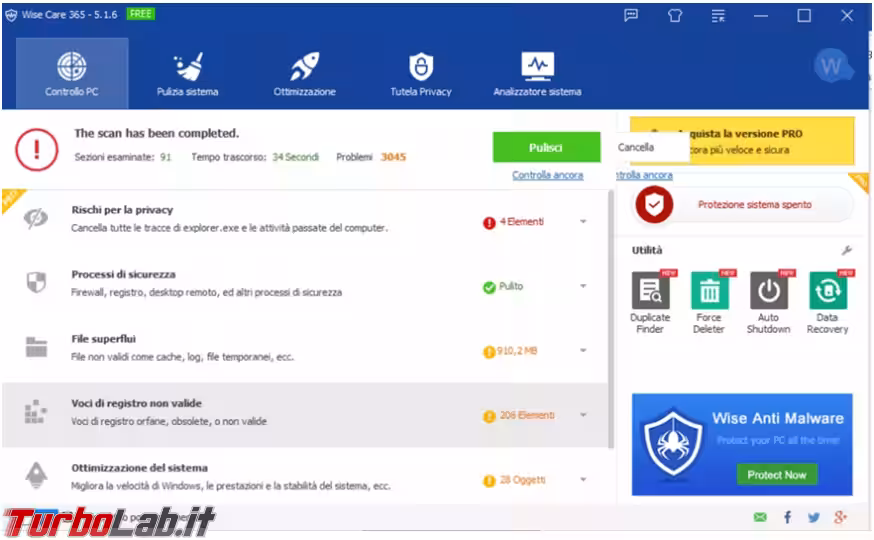Click the scan warning exclamation icon
This screenshot has height=540, width=874.
point(37,149)
